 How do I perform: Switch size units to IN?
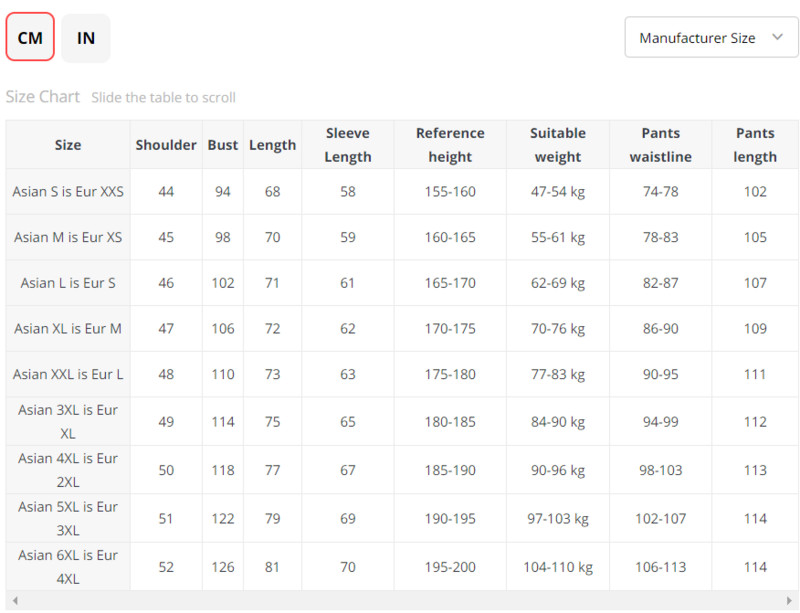86,38
